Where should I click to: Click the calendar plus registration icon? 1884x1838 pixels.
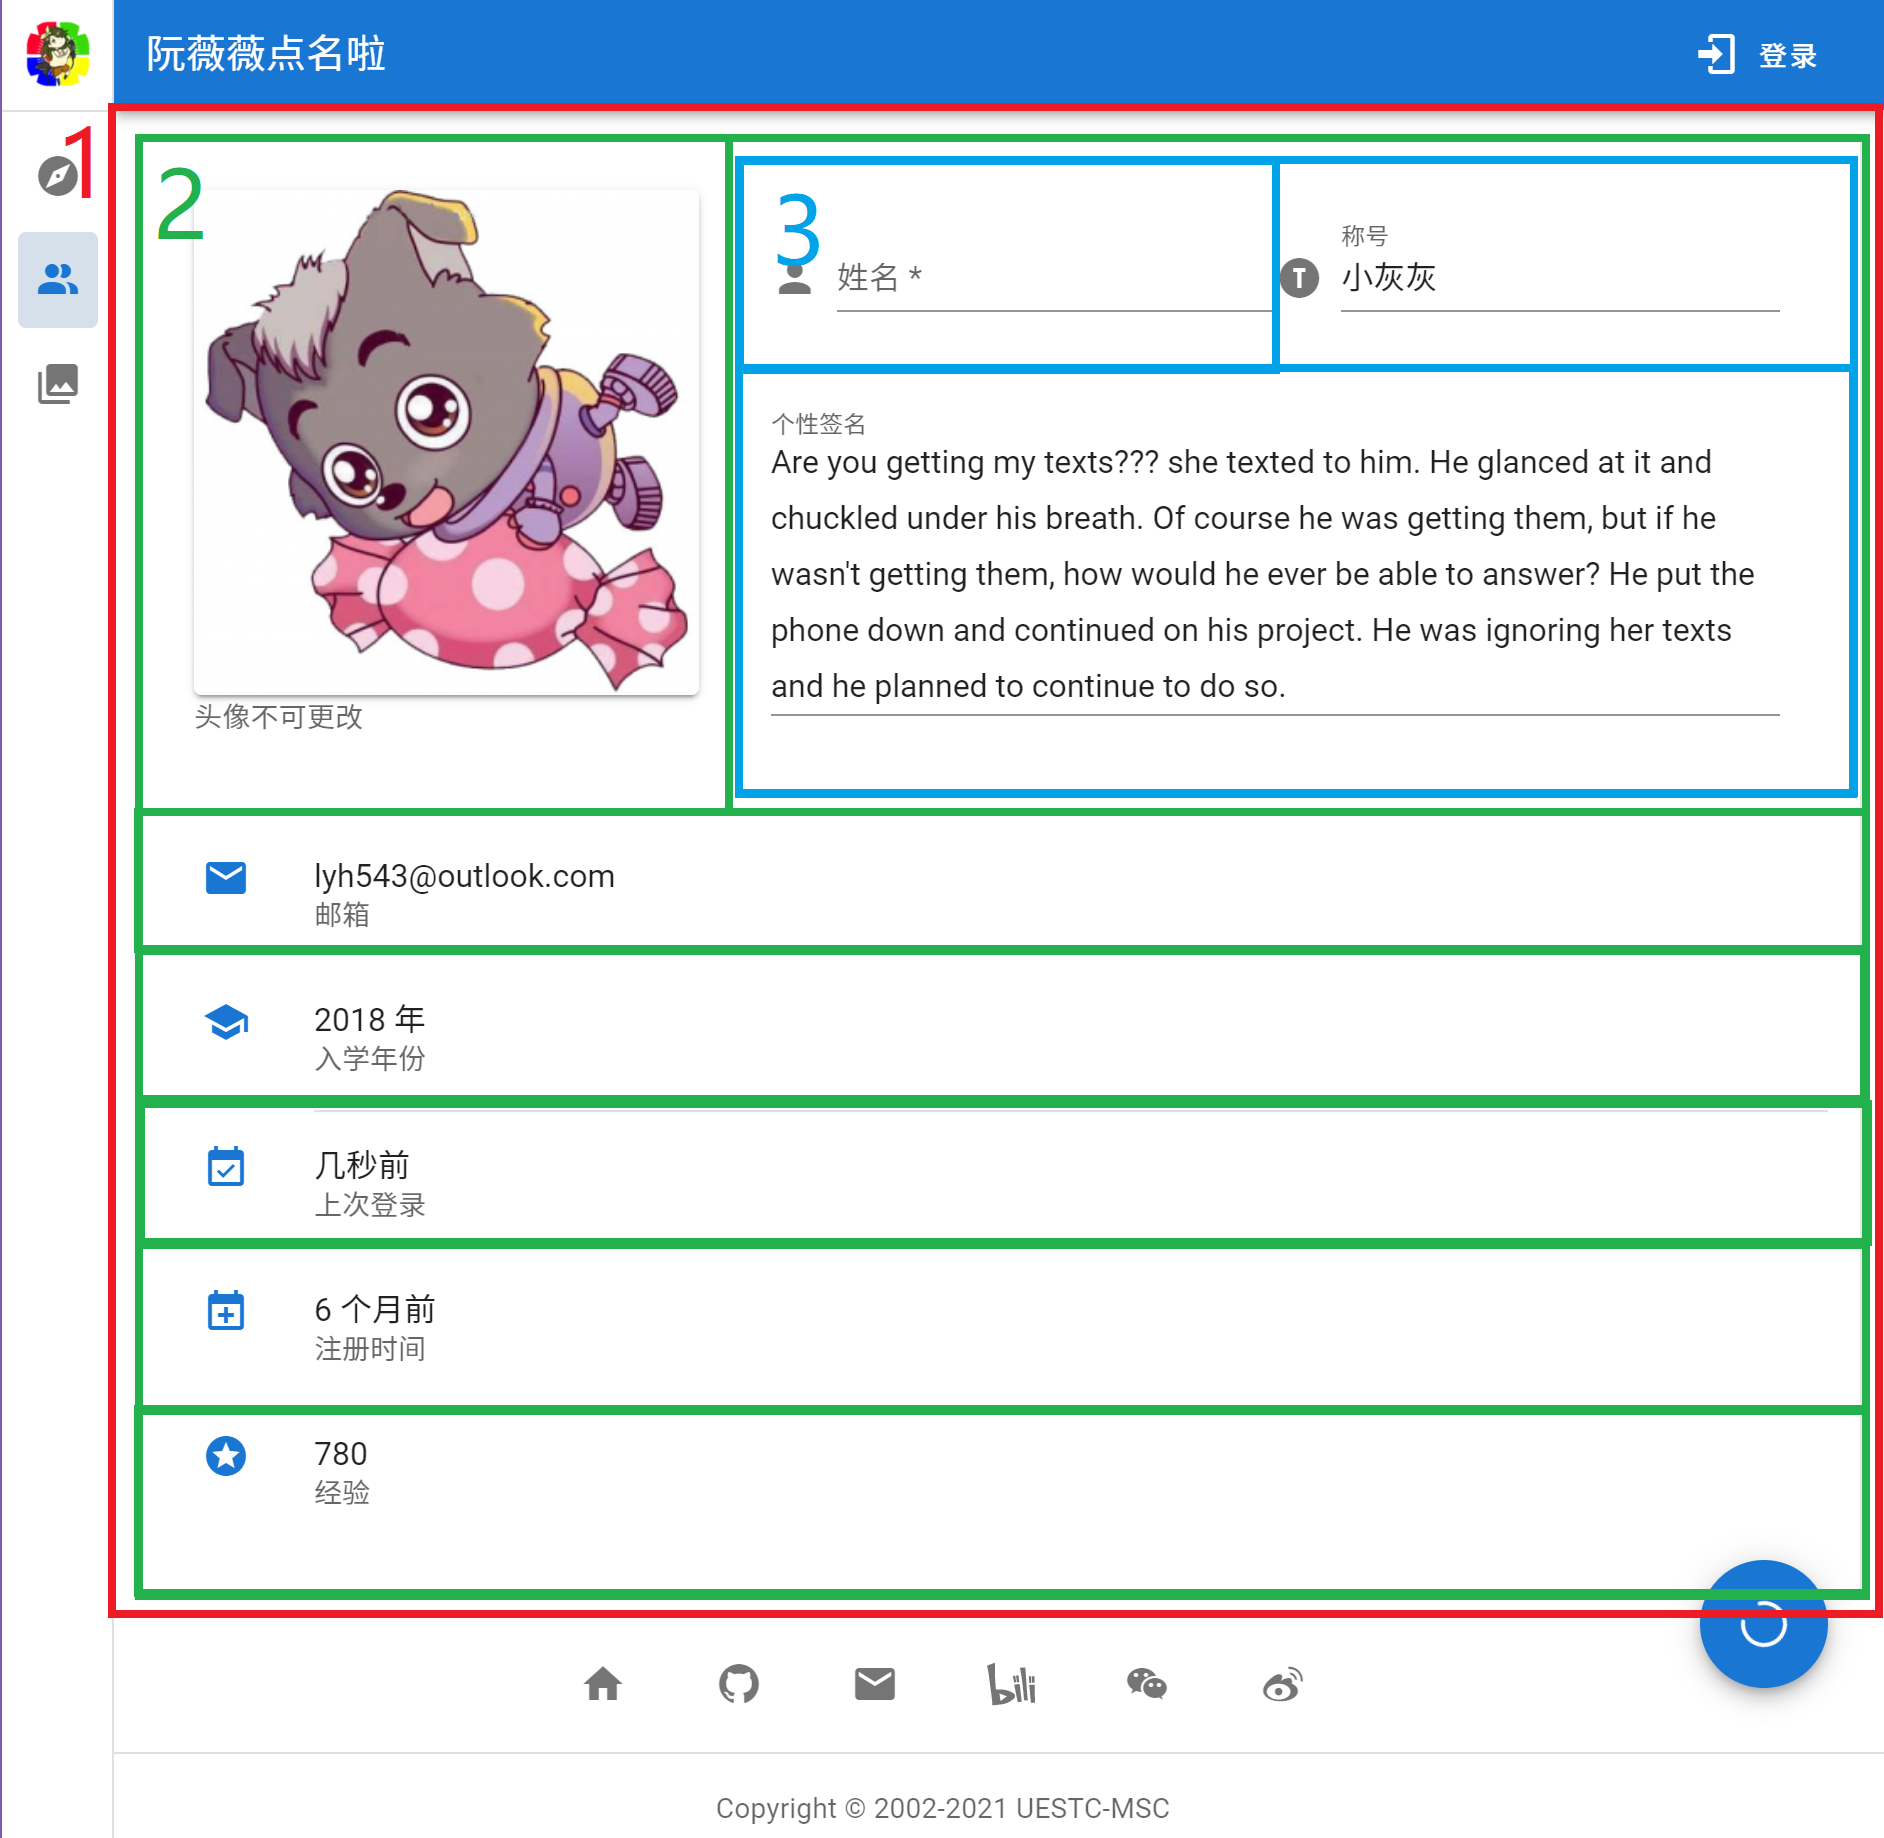(x=226, y=1310)
